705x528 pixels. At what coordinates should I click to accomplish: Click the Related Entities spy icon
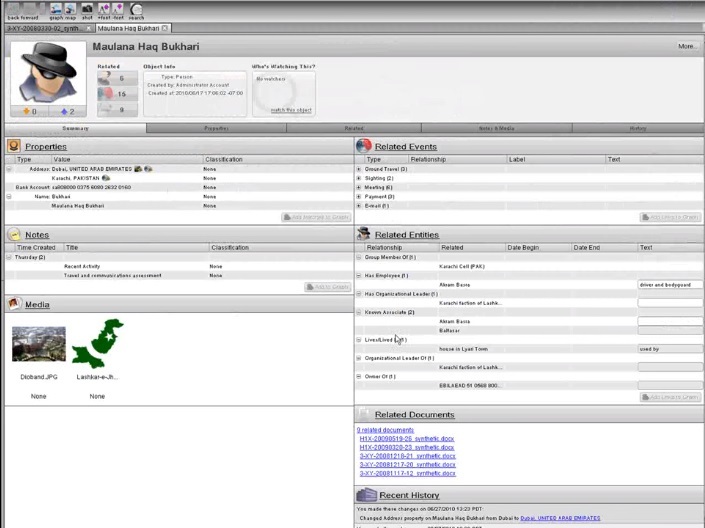pyautogui.click(x=363, y=234)
